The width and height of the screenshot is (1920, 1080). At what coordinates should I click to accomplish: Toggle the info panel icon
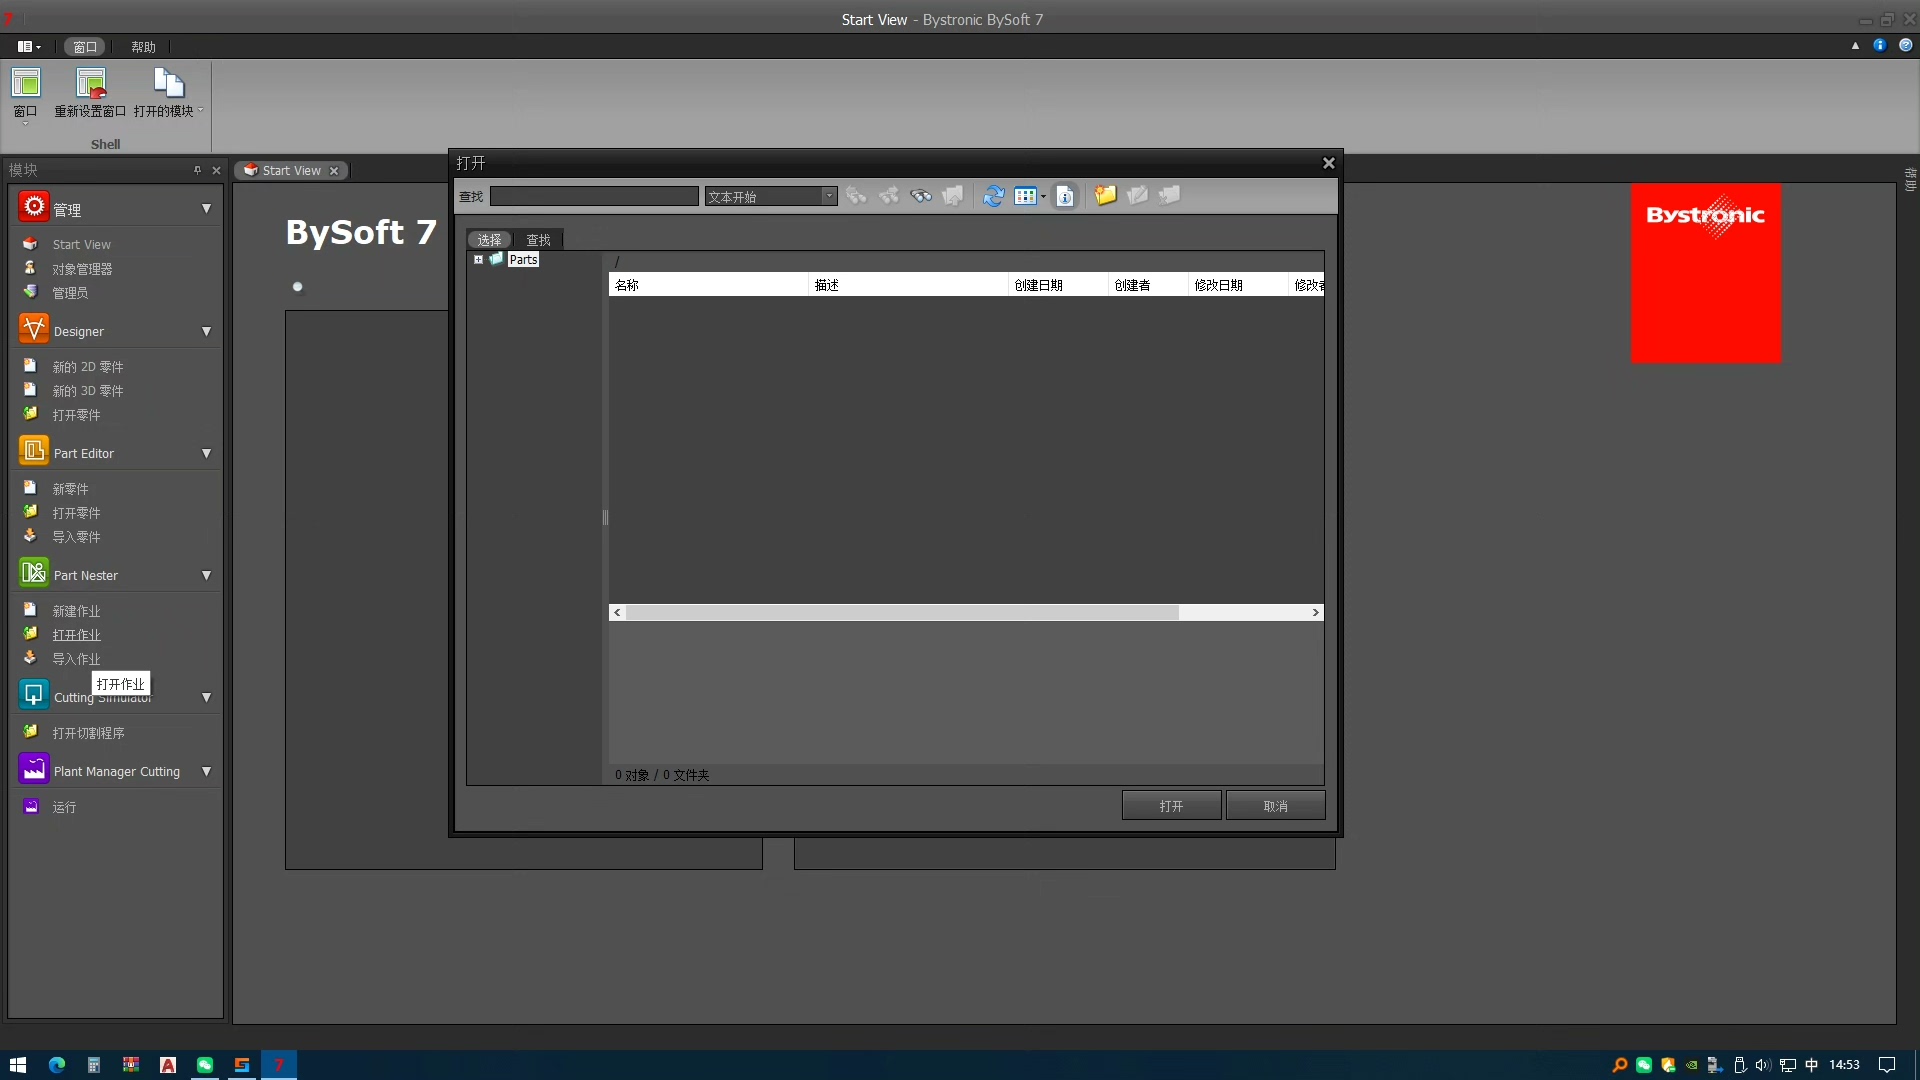pyautogui.click(x=1065, y=196)
